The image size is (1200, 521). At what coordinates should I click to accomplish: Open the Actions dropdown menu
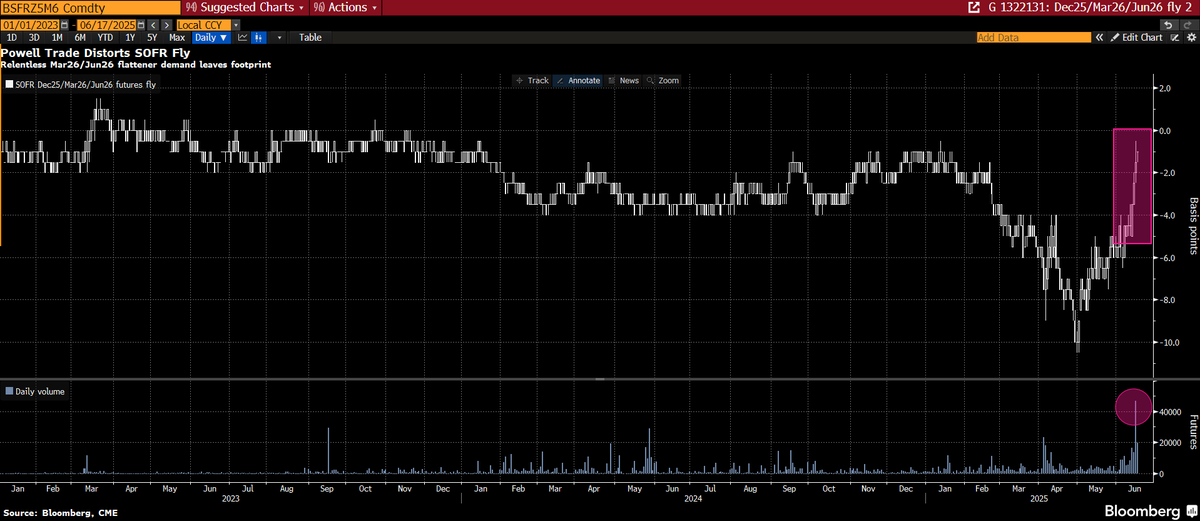[x=346, y=7]
